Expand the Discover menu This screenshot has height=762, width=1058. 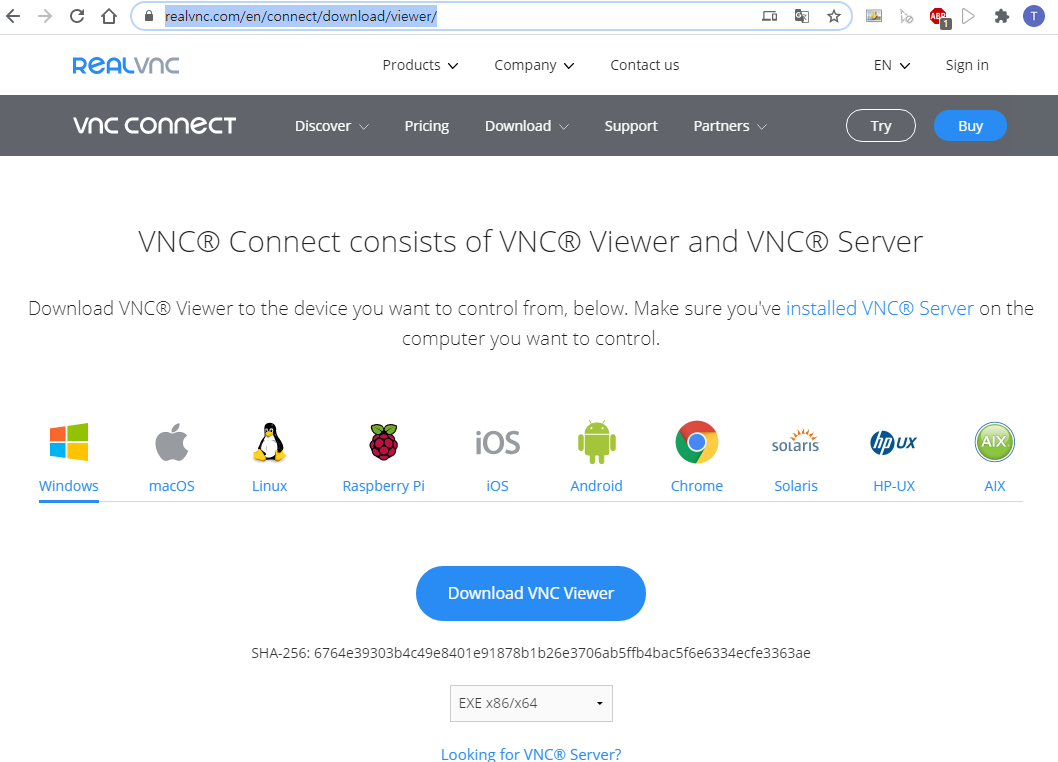coord(332,126)
